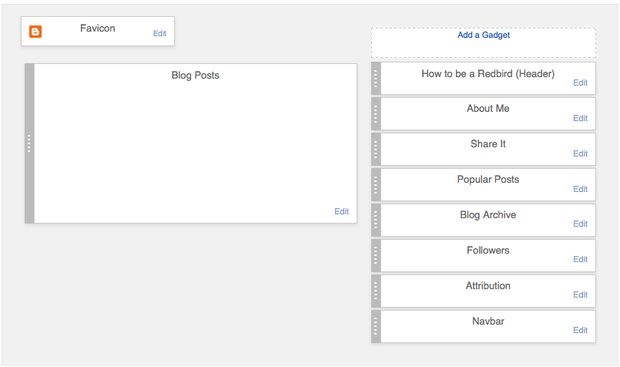
Task: Select the Navbar gadget drag handle
Action: pyautogui.click(x=376, y=326)
